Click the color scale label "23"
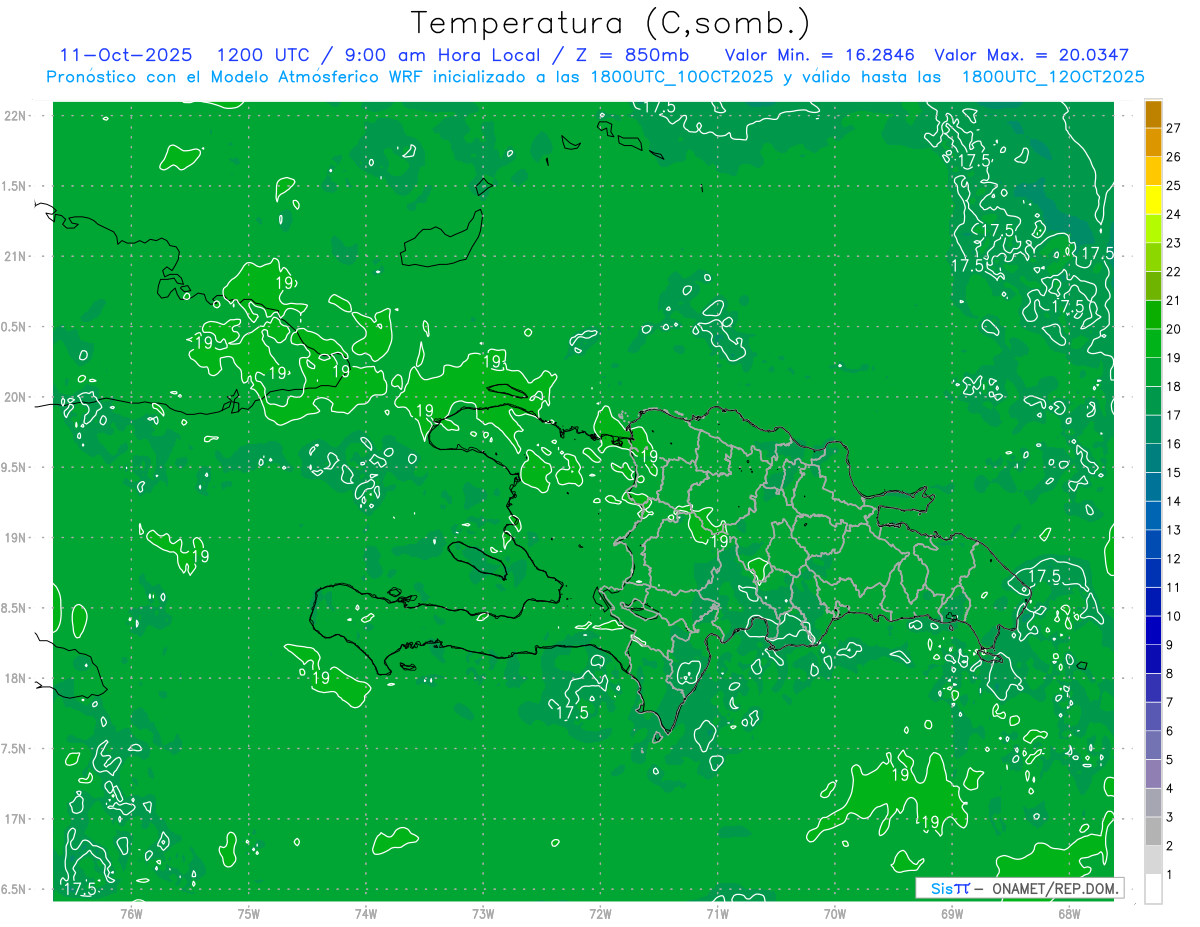This screenshot has height=927, width=1200. click(x=1174, y=243)
